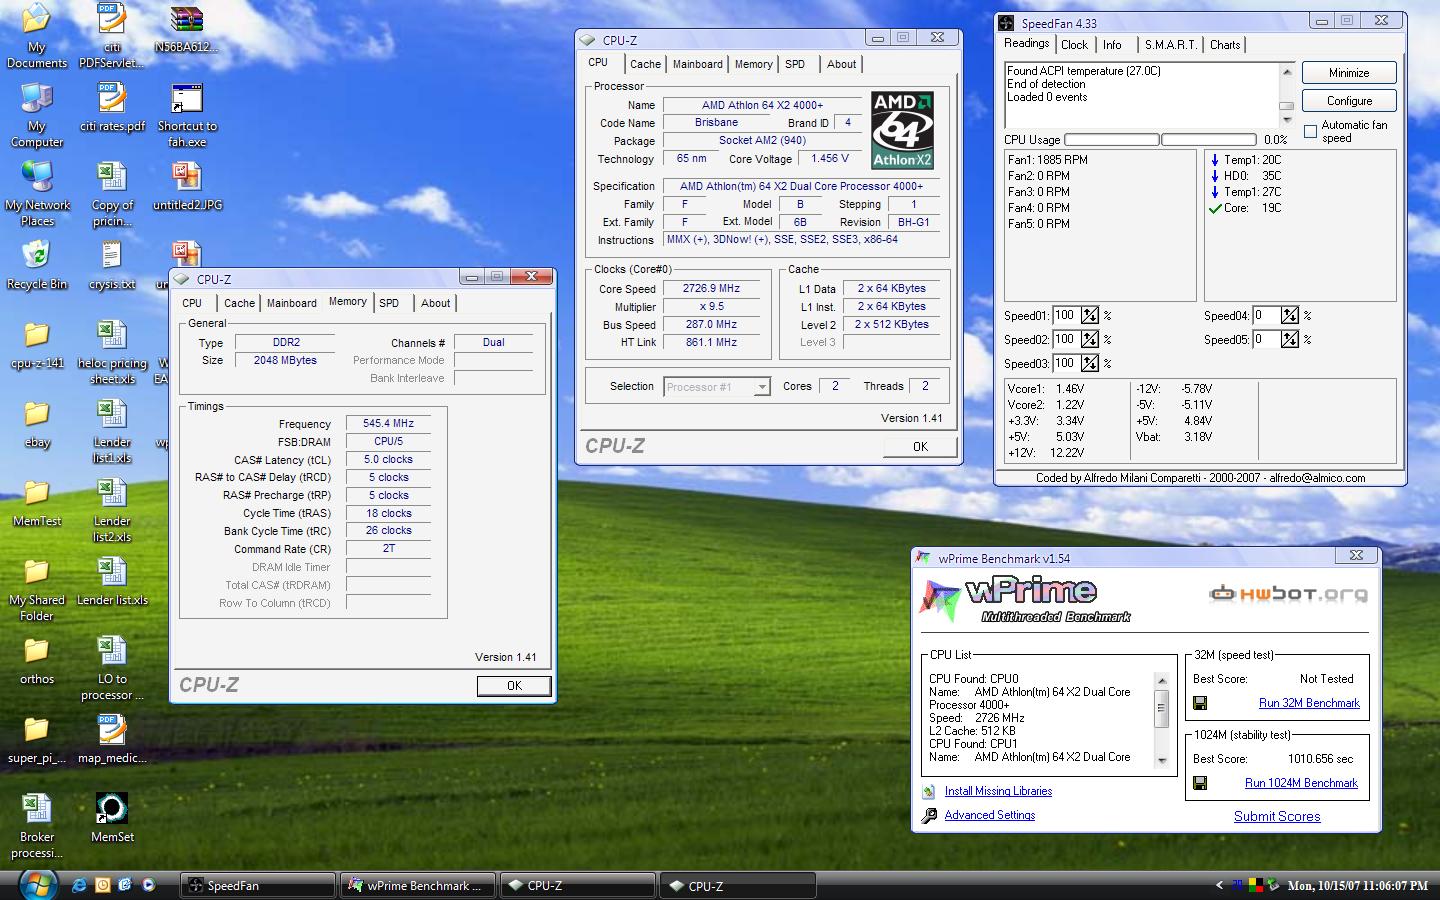
Task: Click the floppy save icon under 1024M test
Action: pos(1200,783)
